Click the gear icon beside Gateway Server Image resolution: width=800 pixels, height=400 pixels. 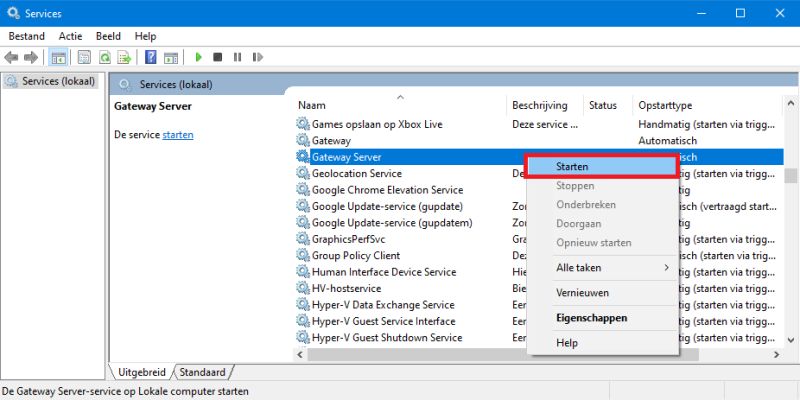pos(303,157)
